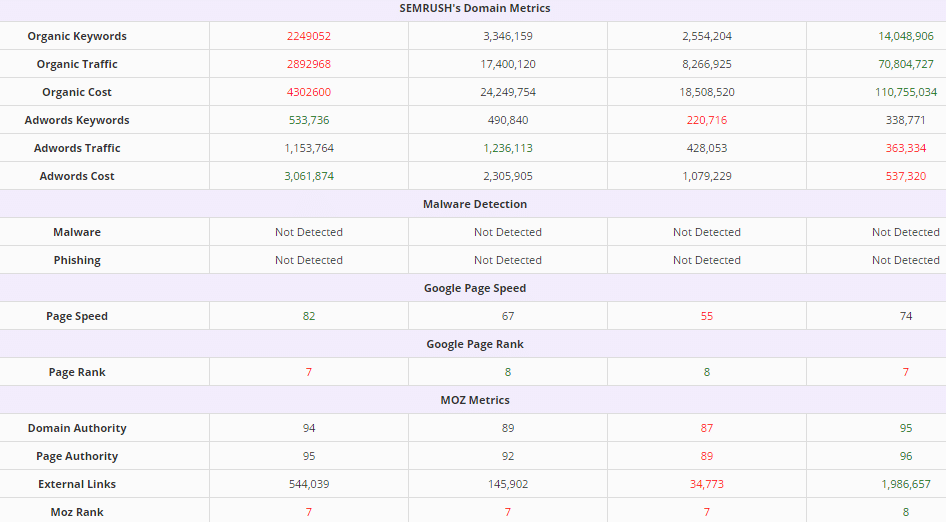Click the green Page Authority value 96
This screenshot has width=946, height=522.
tap(906, 456)
